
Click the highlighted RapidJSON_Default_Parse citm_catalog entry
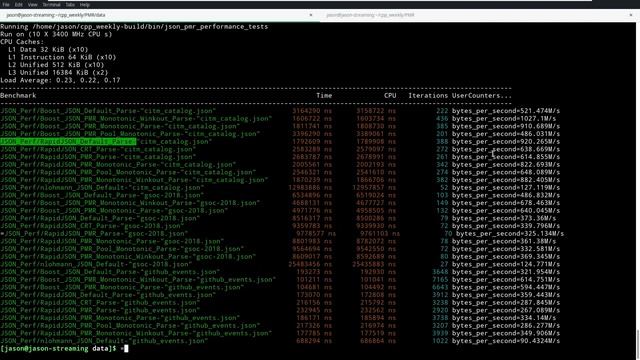(x=68, y=142)
